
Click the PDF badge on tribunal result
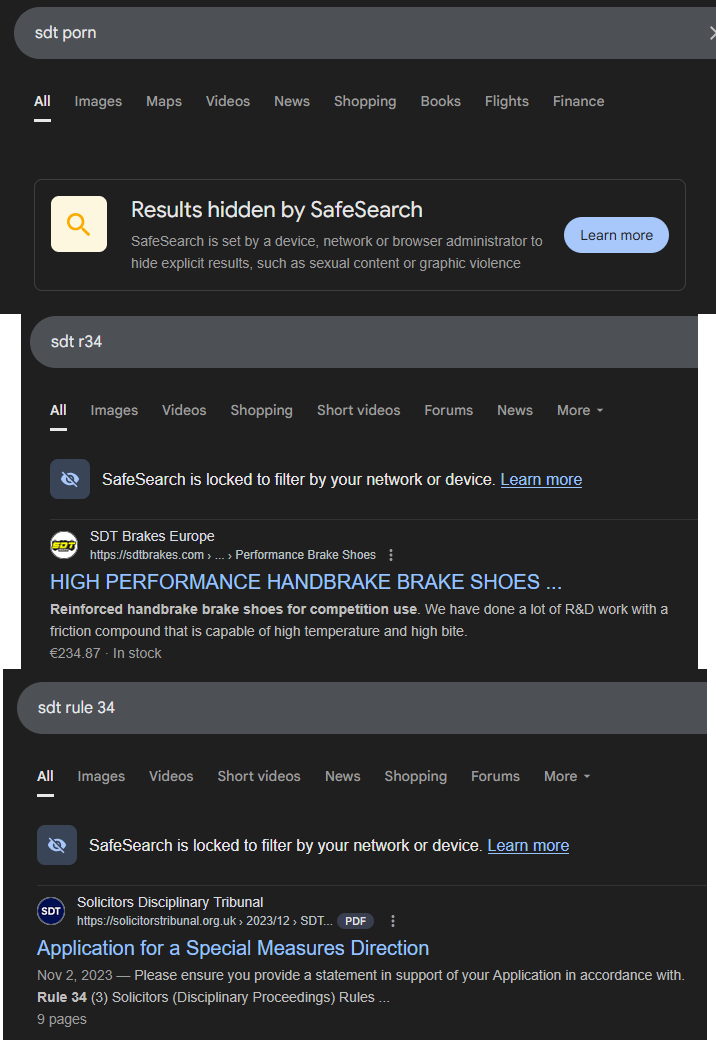355,921
